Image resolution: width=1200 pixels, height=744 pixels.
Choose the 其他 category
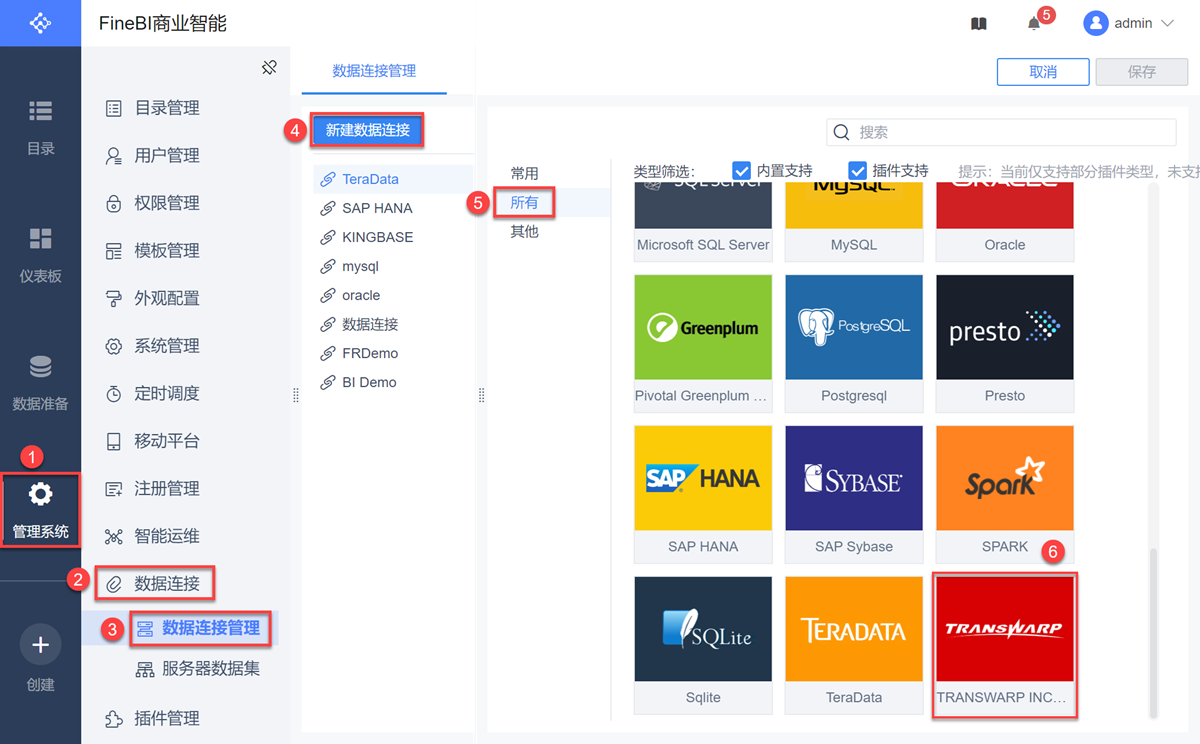click(525, 231)
